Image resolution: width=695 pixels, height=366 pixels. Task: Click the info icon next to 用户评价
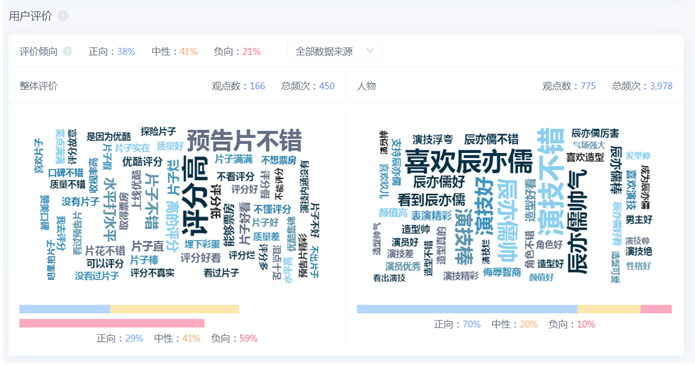pyautogui.click(x=63, y=16)
